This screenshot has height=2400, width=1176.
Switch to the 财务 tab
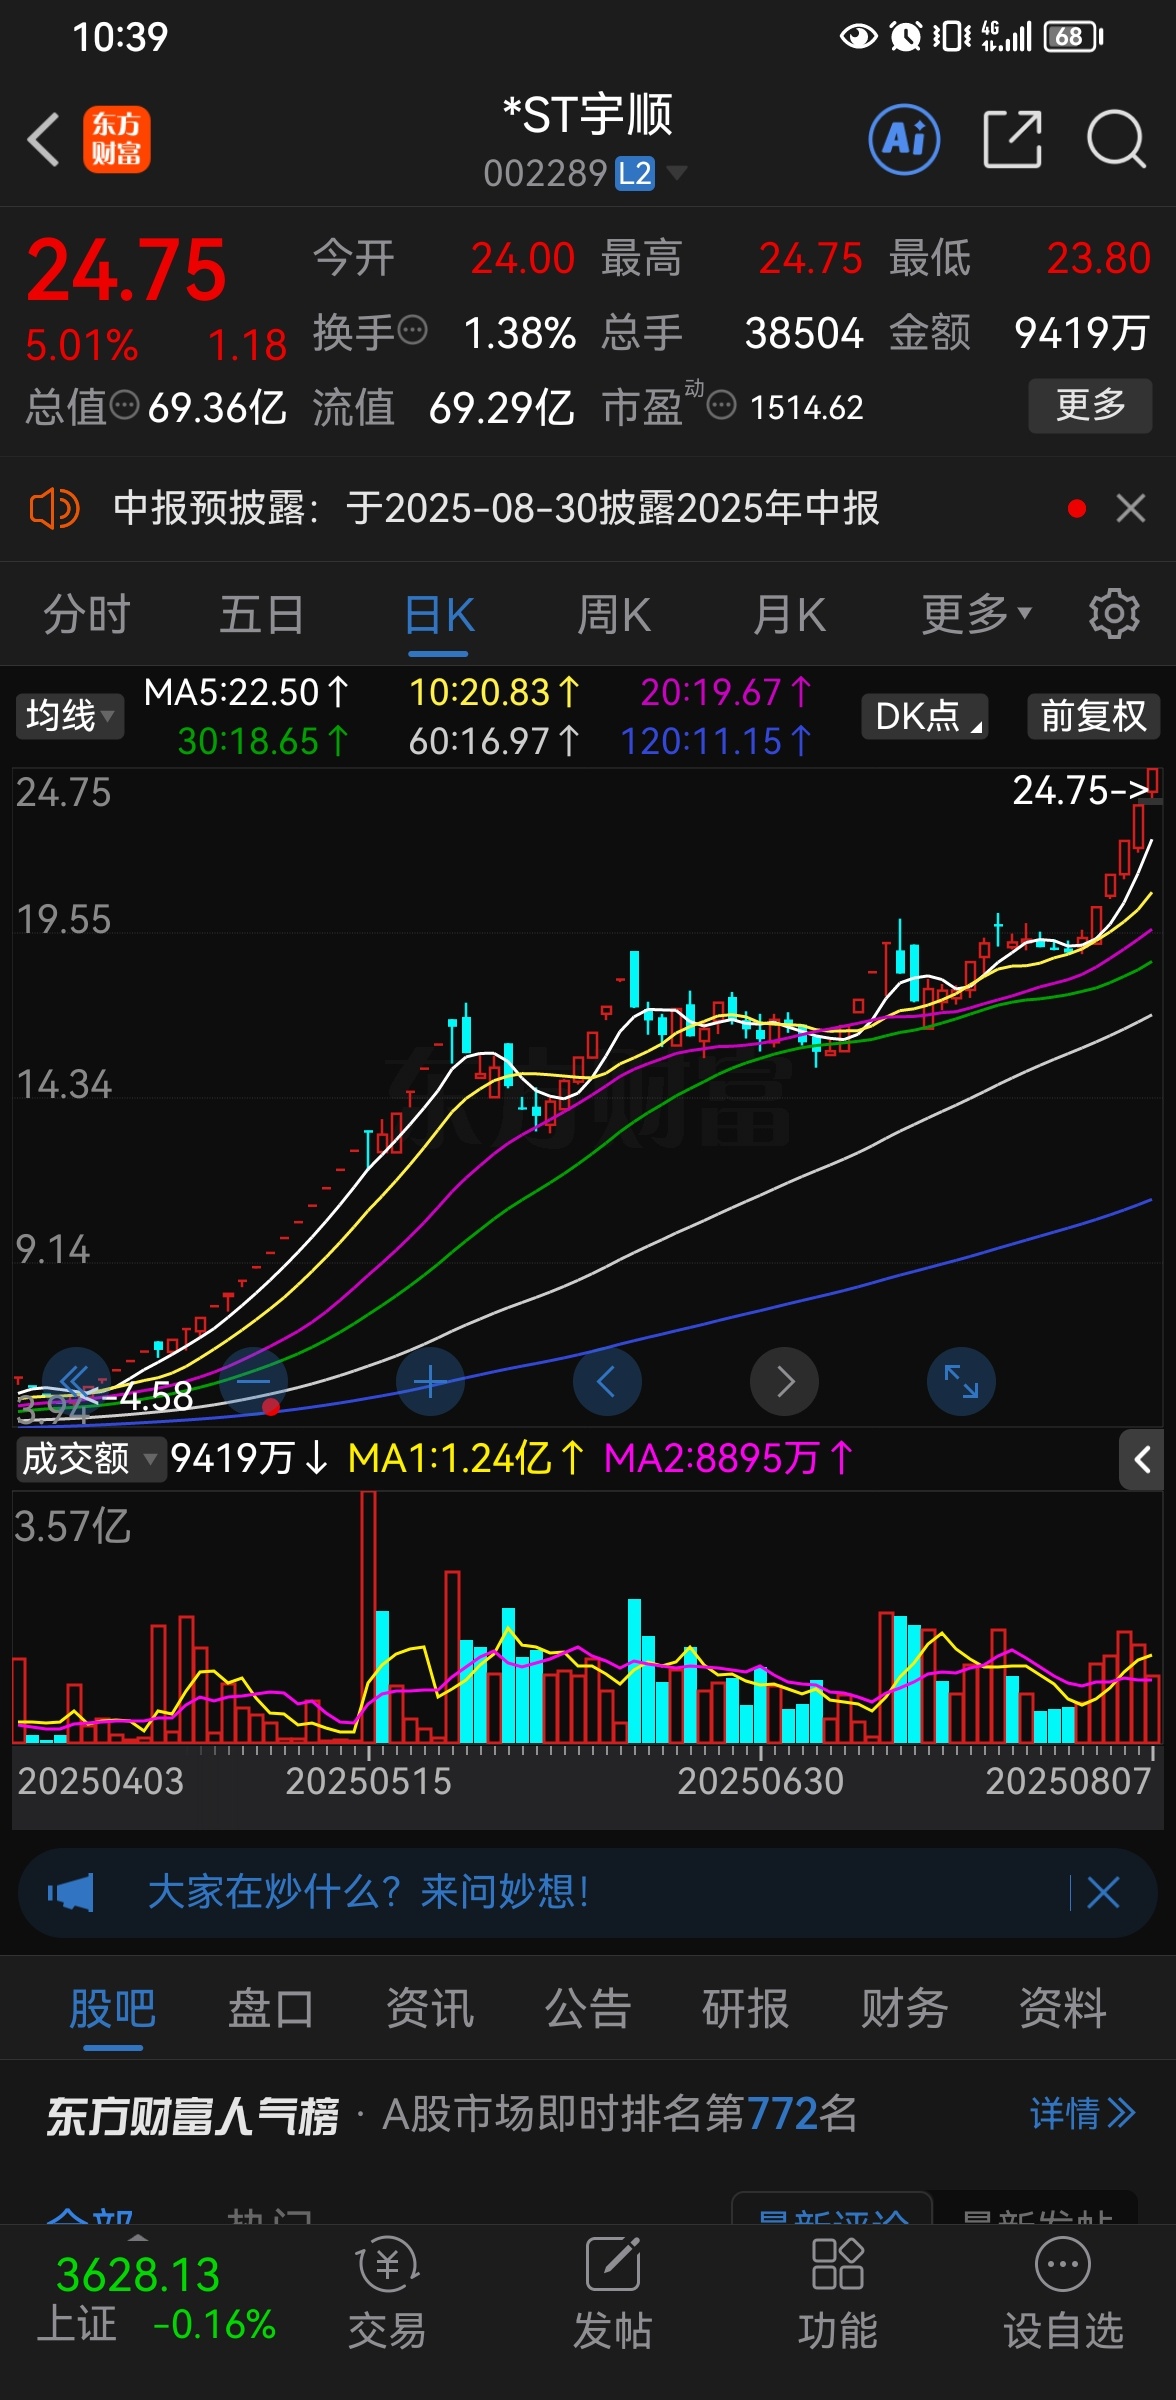pyautogui.click(x=904, y=2008)
